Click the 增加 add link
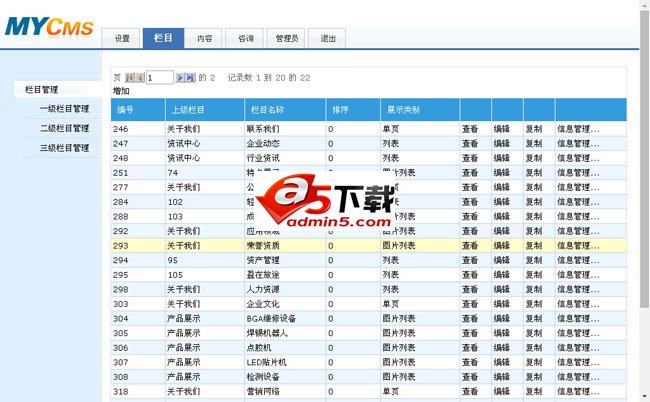 point(121,91)
